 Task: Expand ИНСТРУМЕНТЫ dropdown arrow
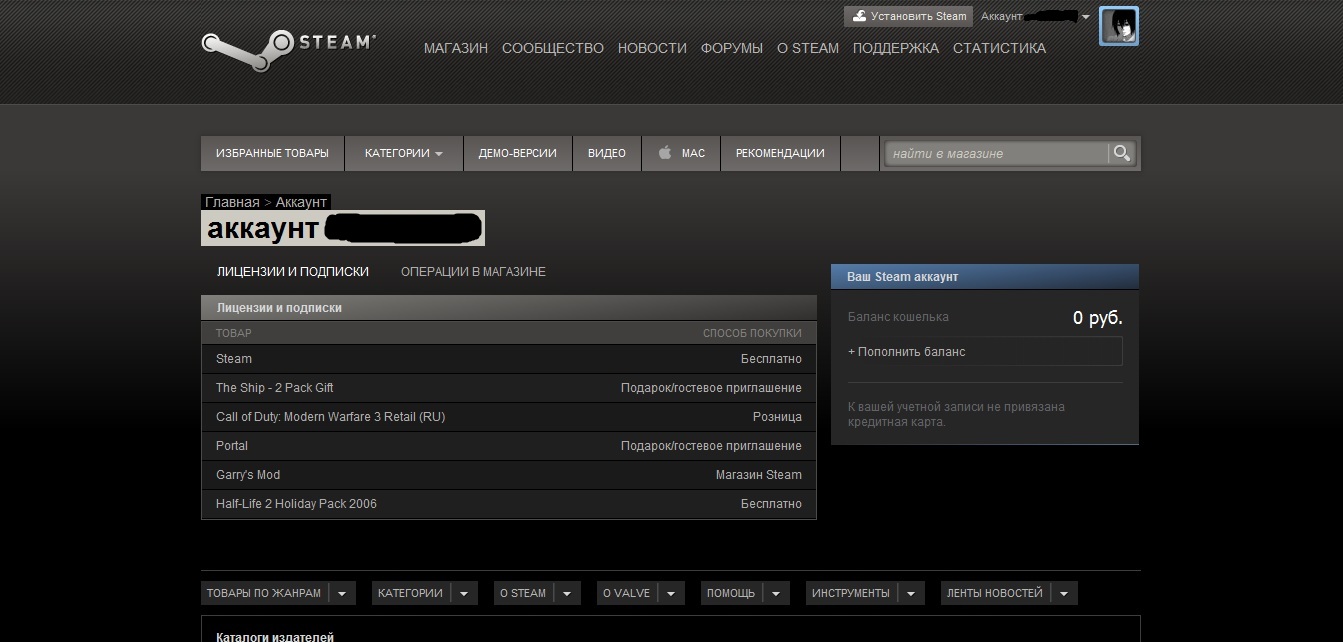click(x=911, y=593)
